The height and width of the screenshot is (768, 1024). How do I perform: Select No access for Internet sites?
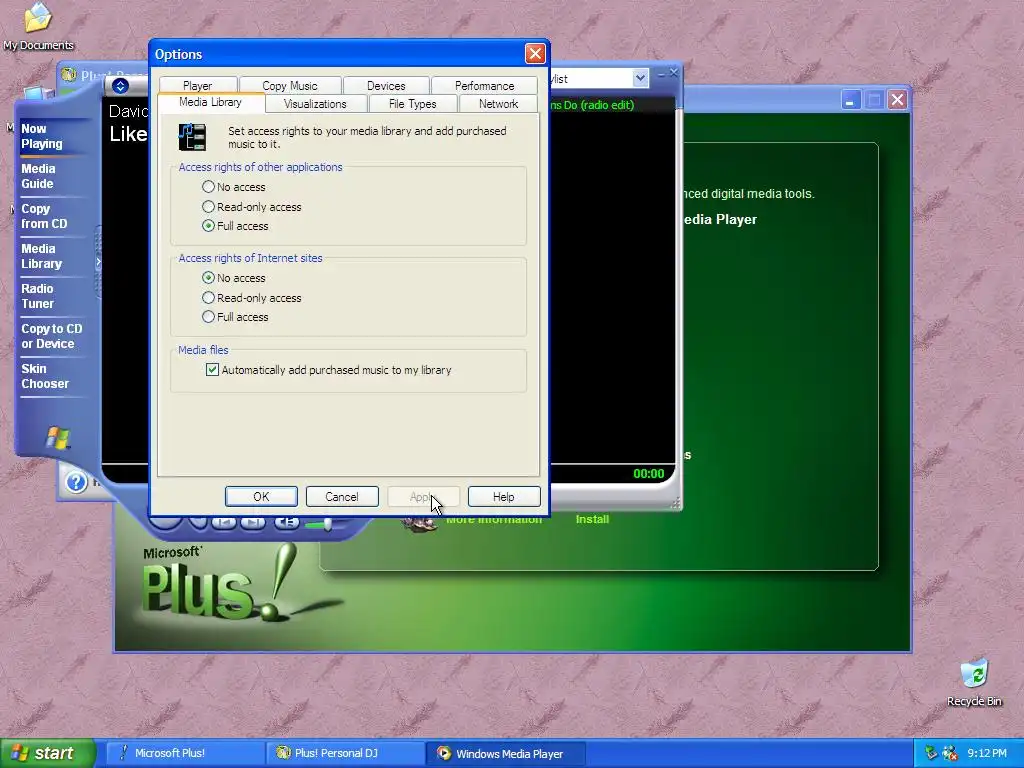tap(234, 278)
